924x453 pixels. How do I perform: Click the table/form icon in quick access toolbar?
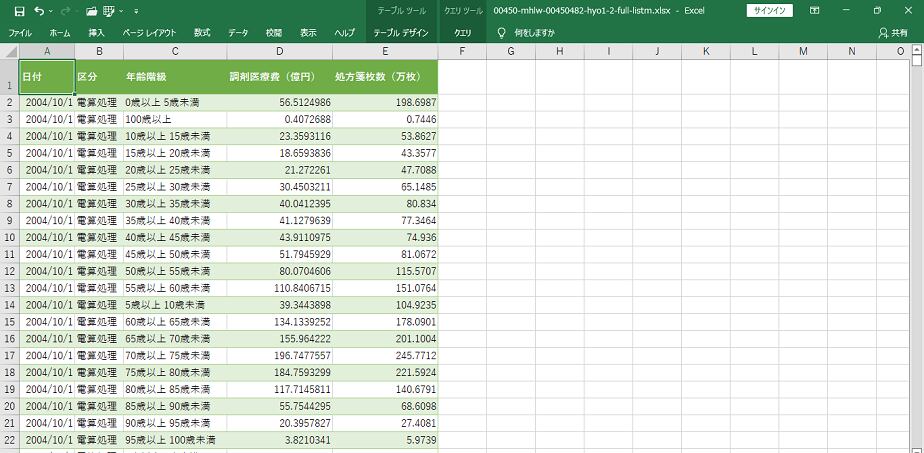tap(107, 11)
